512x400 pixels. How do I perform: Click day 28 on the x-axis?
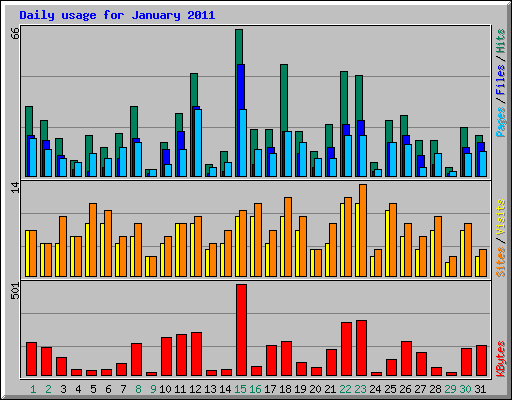tap(435, 389)
